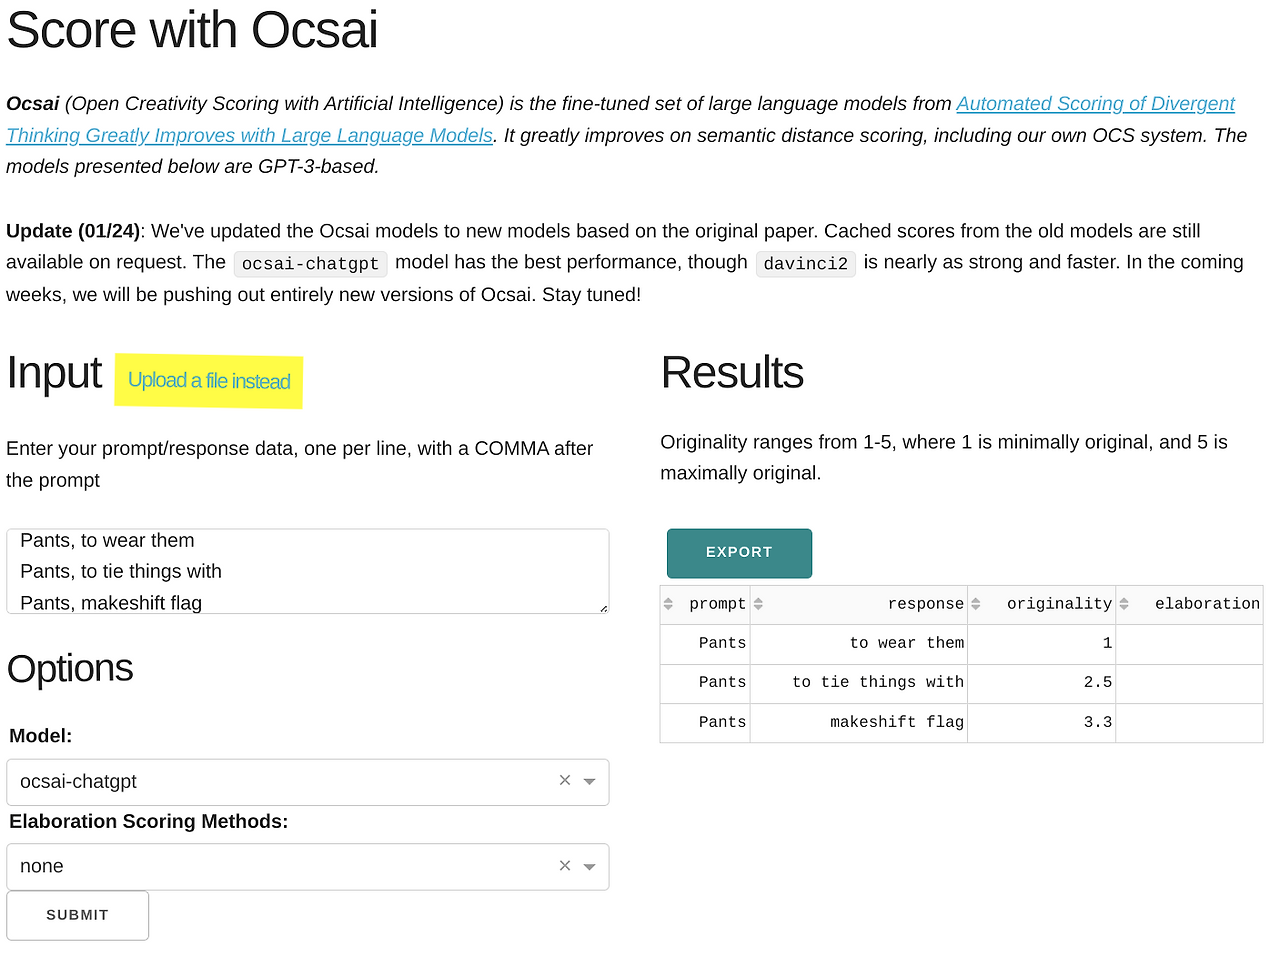1280x957 pixels.
Task: Click the 'Score with Ocsai' page heading
Action: point(192,30)
